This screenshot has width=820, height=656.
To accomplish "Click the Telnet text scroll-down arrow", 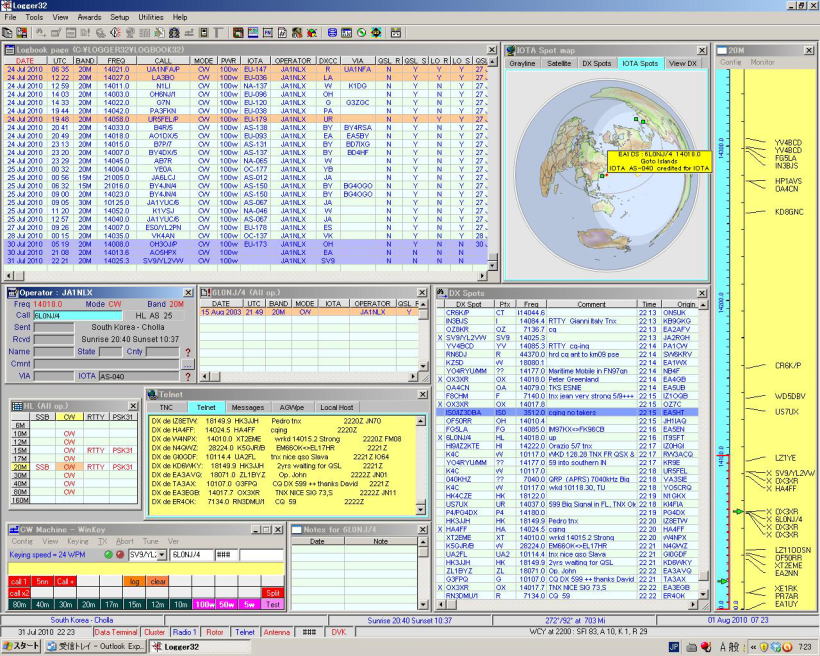I will (x=420, y=508).
